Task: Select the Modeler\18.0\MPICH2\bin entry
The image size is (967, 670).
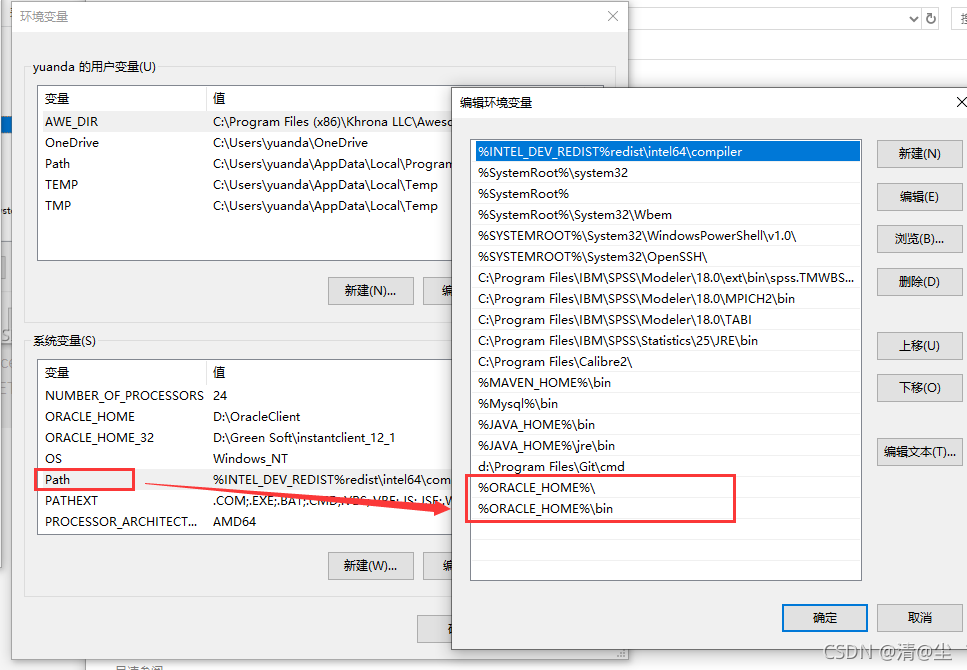Action: 668,299
